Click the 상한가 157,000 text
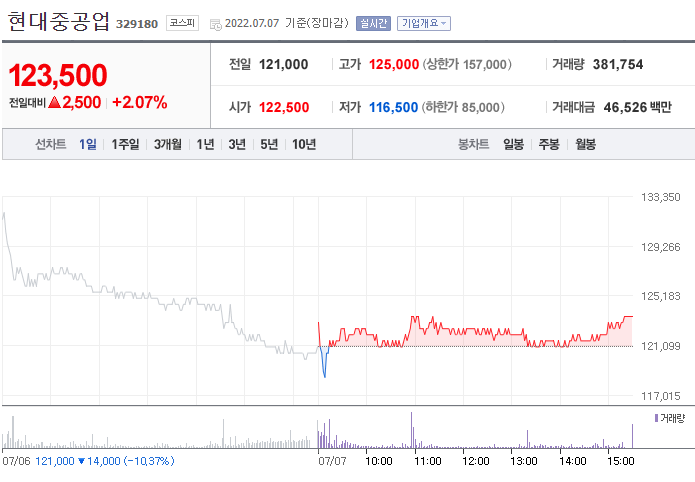This screenshot has width=695, height=482. pos(467,64)
